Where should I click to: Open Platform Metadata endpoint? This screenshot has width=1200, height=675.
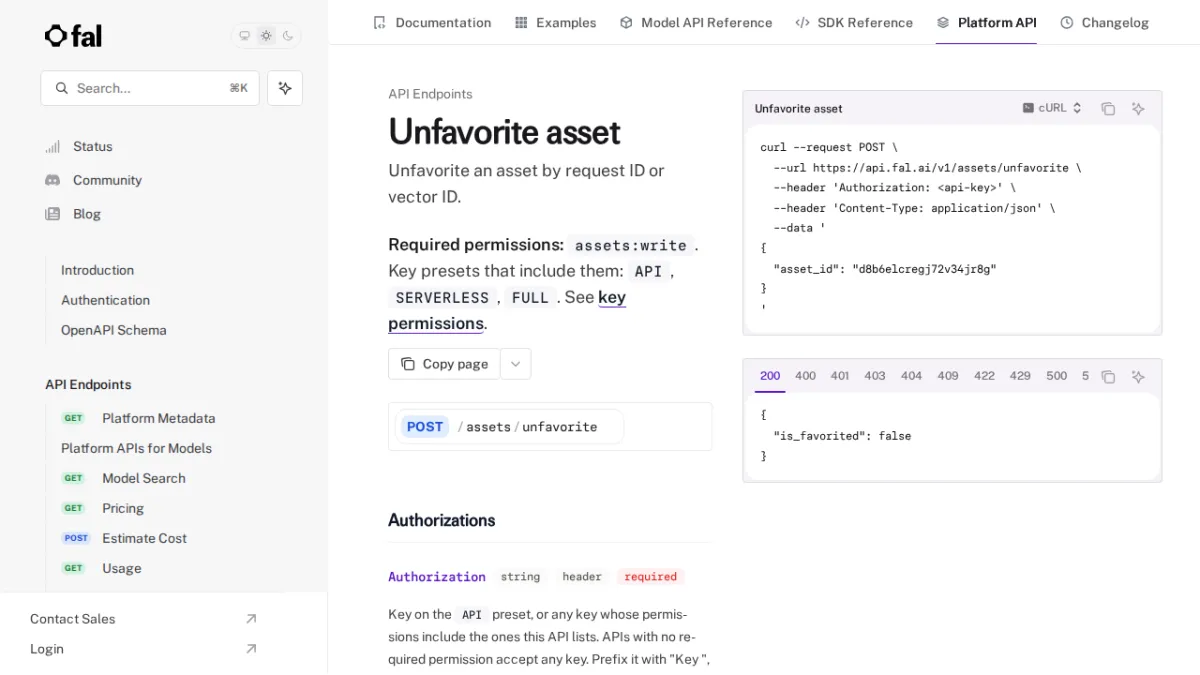pos(139,418)
